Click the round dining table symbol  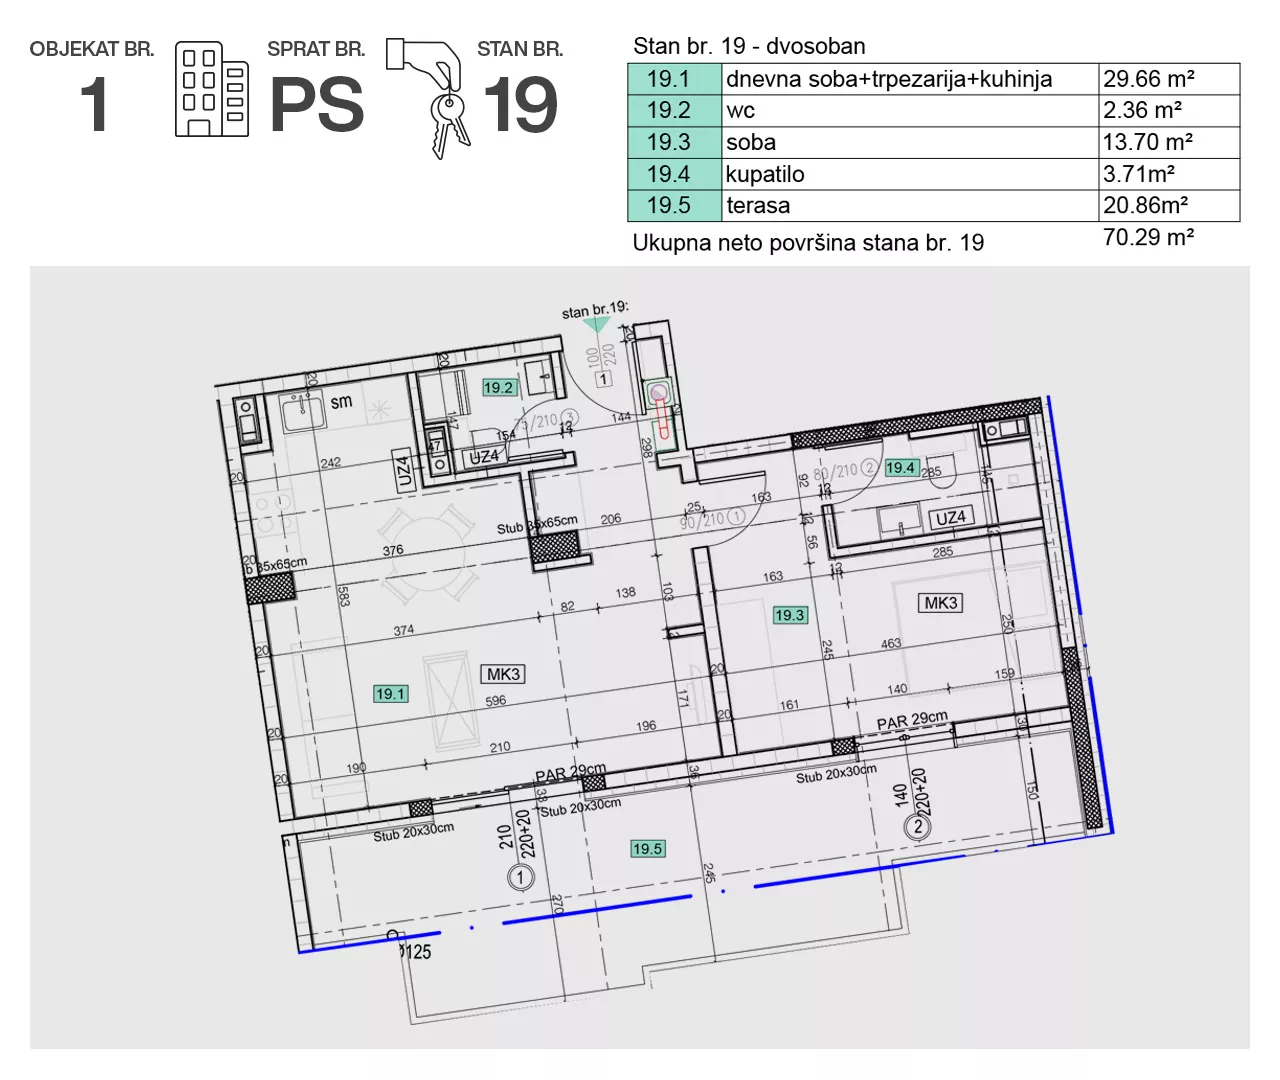point(427,553)
